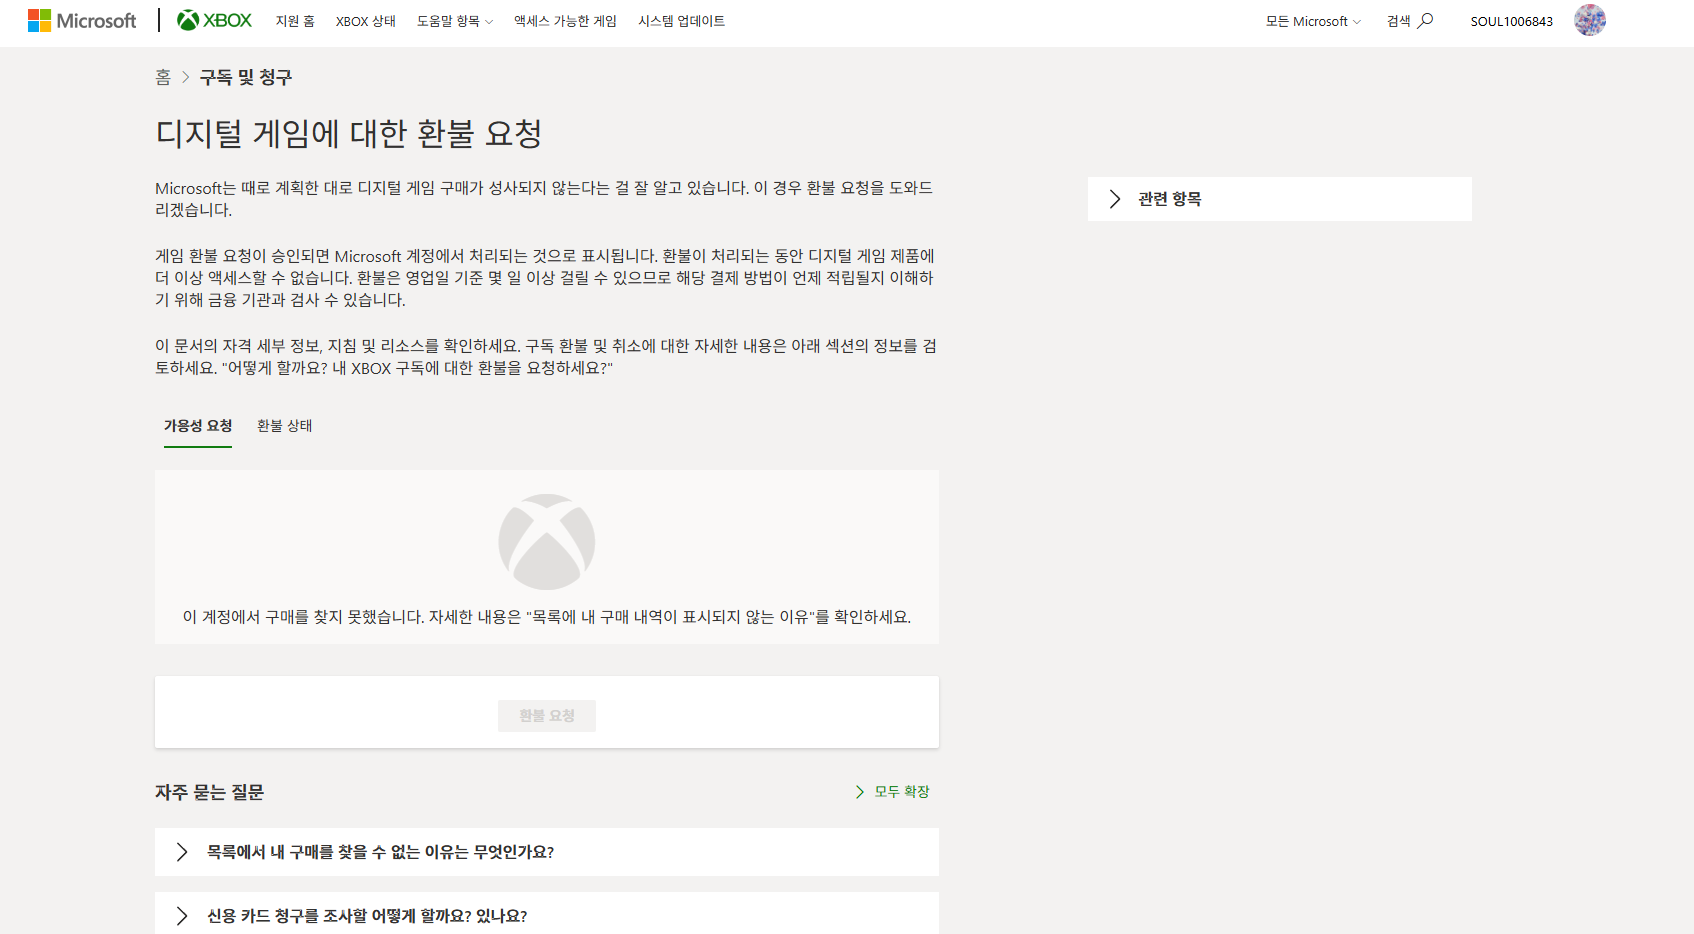Go to 액세스 가능한 게임
The width and height of the screenshot is (1694, 934).
tap(565, 21)
